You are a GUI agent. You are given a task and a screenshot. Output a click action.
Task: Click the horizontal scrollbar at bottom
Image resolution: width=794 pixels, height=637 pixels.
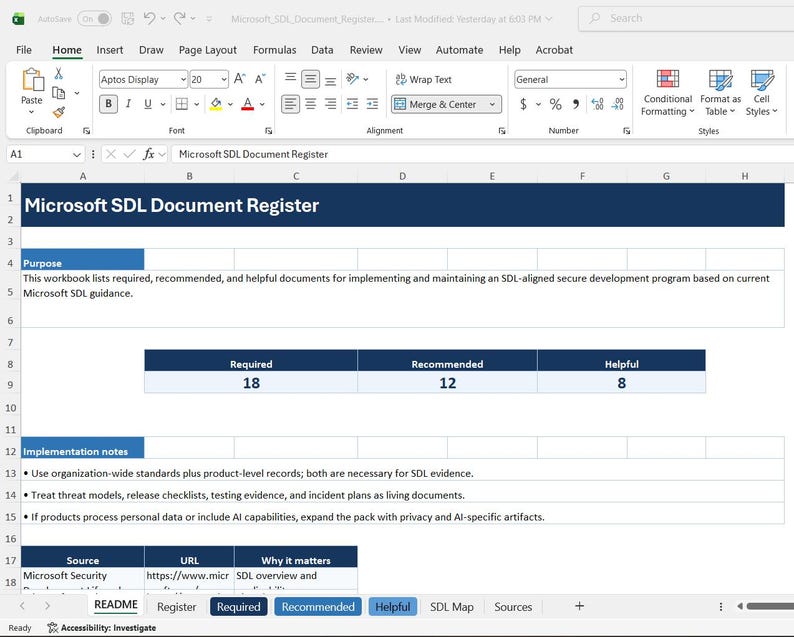(x=770, y=606)
